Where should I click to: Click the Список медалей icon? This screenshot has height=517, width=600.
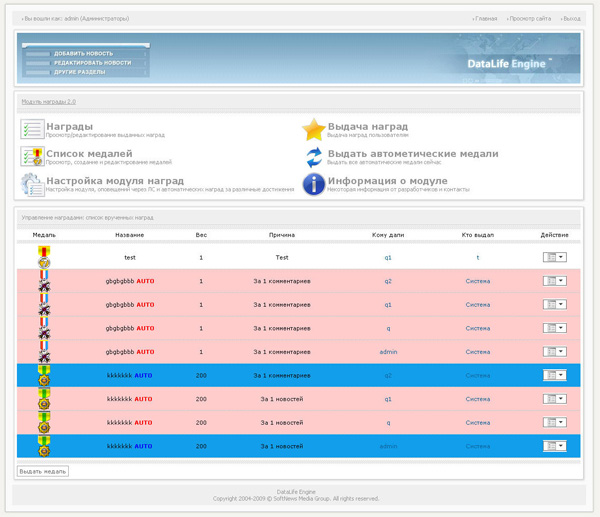point(32,157)
